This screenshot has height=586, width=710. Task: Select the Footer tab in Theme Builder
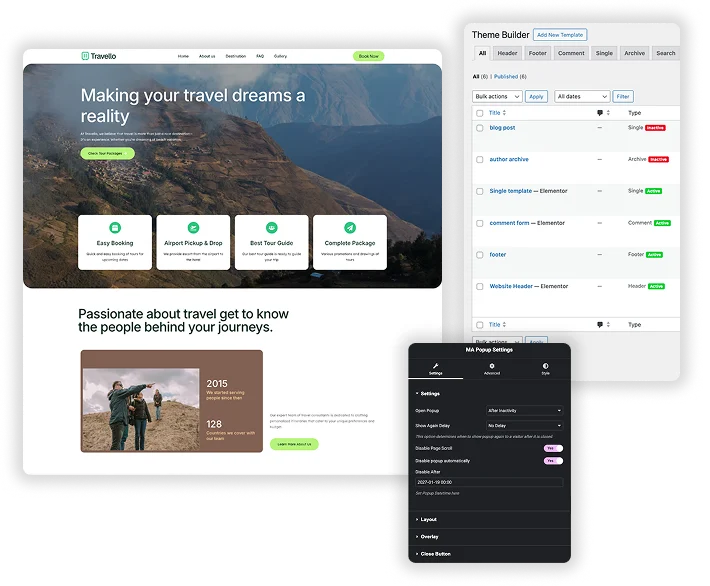pos(537,53)
